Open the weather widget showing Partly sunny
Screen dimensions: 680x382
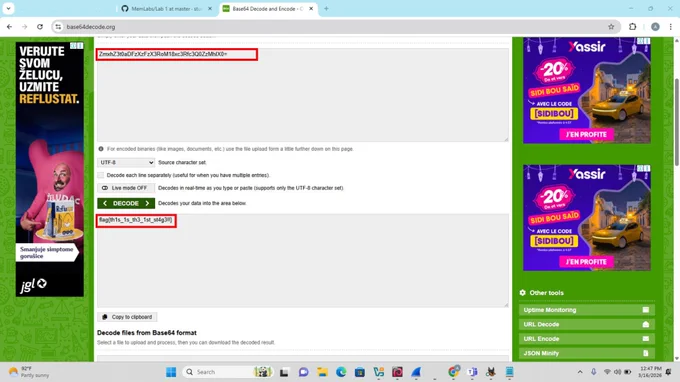coord(29,372)
